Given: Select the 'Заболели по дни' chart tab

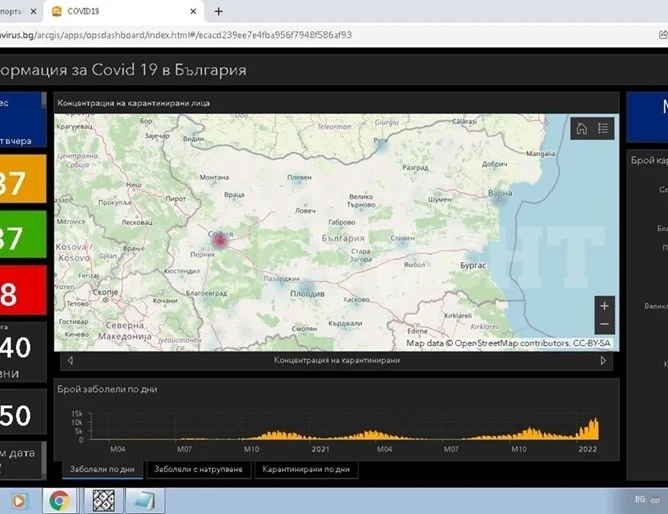Looking at the screenshot, I should coord(102,469).
